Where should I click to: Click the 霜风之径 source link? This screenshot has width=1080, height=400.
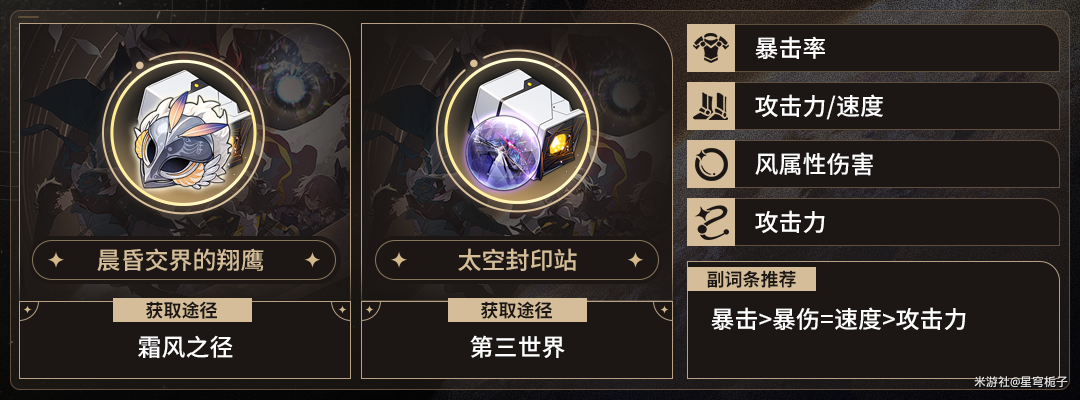point(185,347)
